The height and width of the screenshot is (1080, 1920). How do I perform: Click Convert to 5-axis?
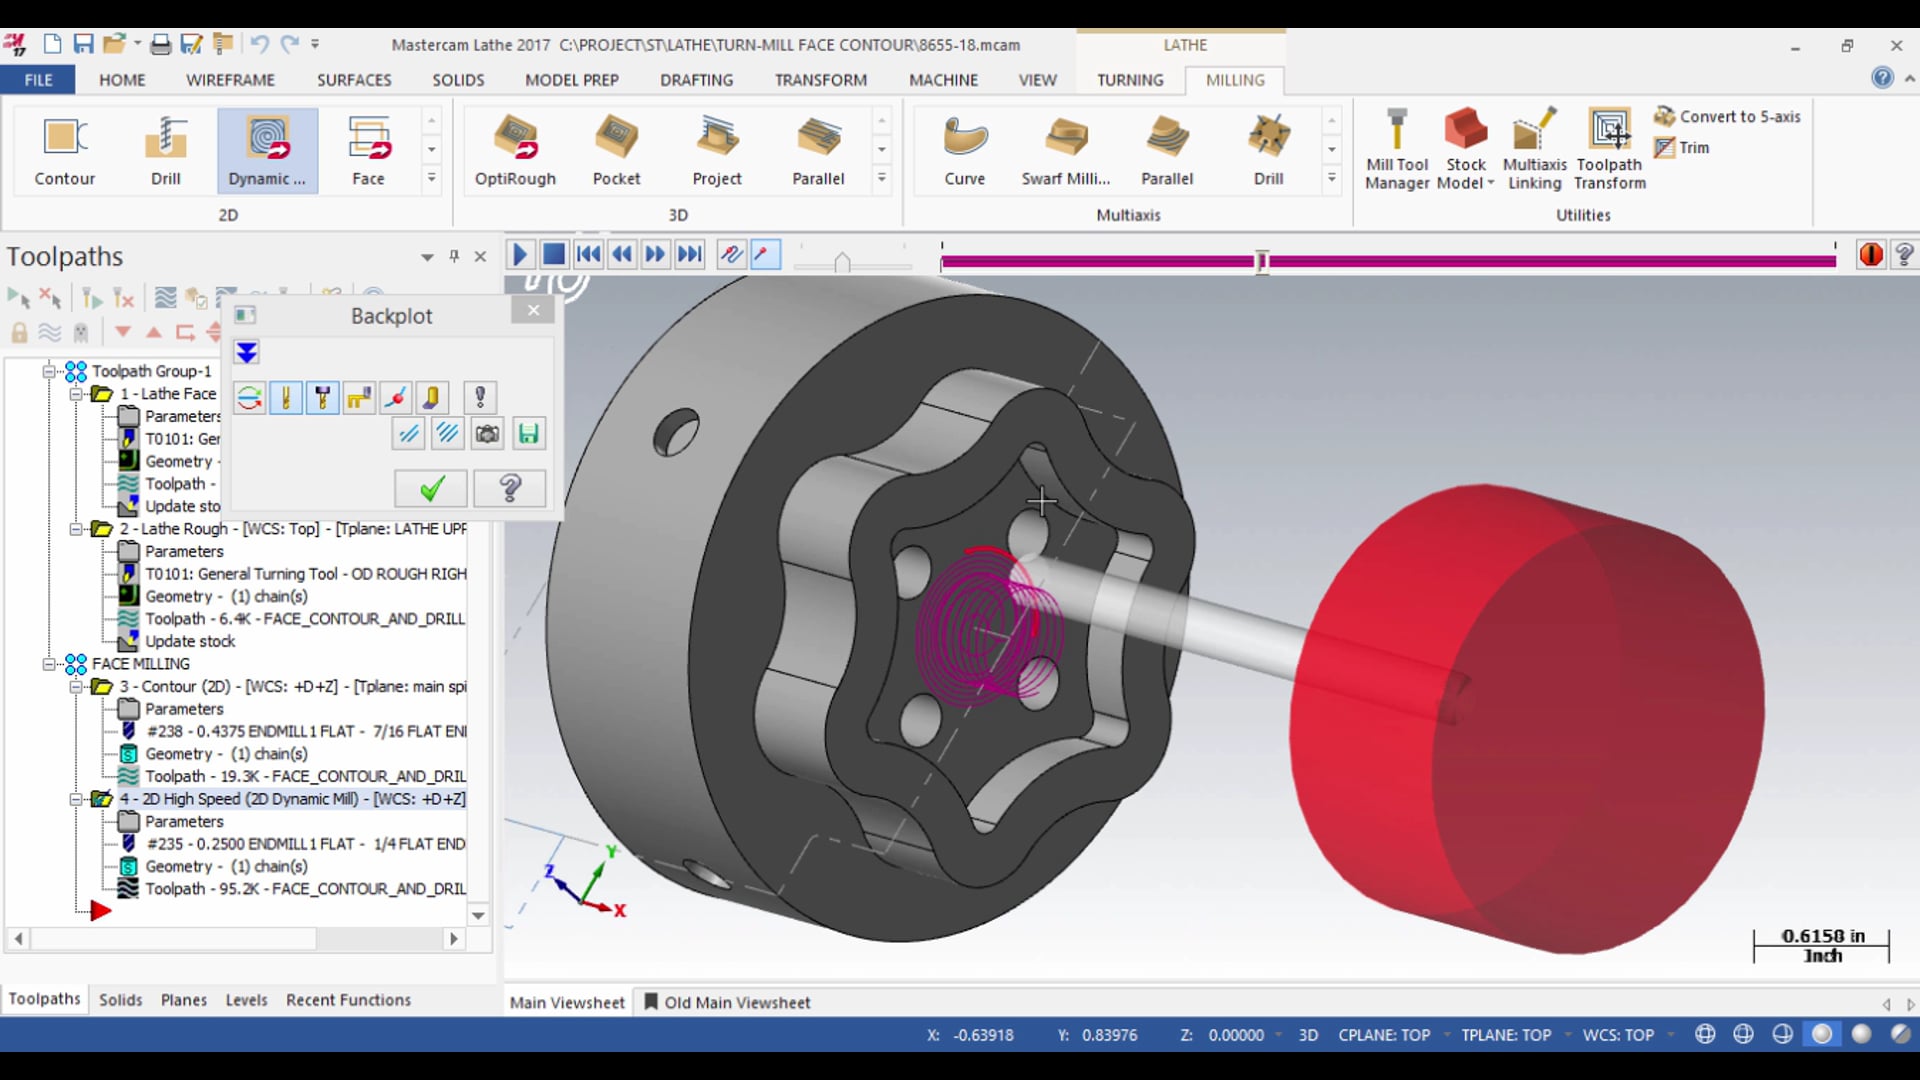coord(1727,116)
